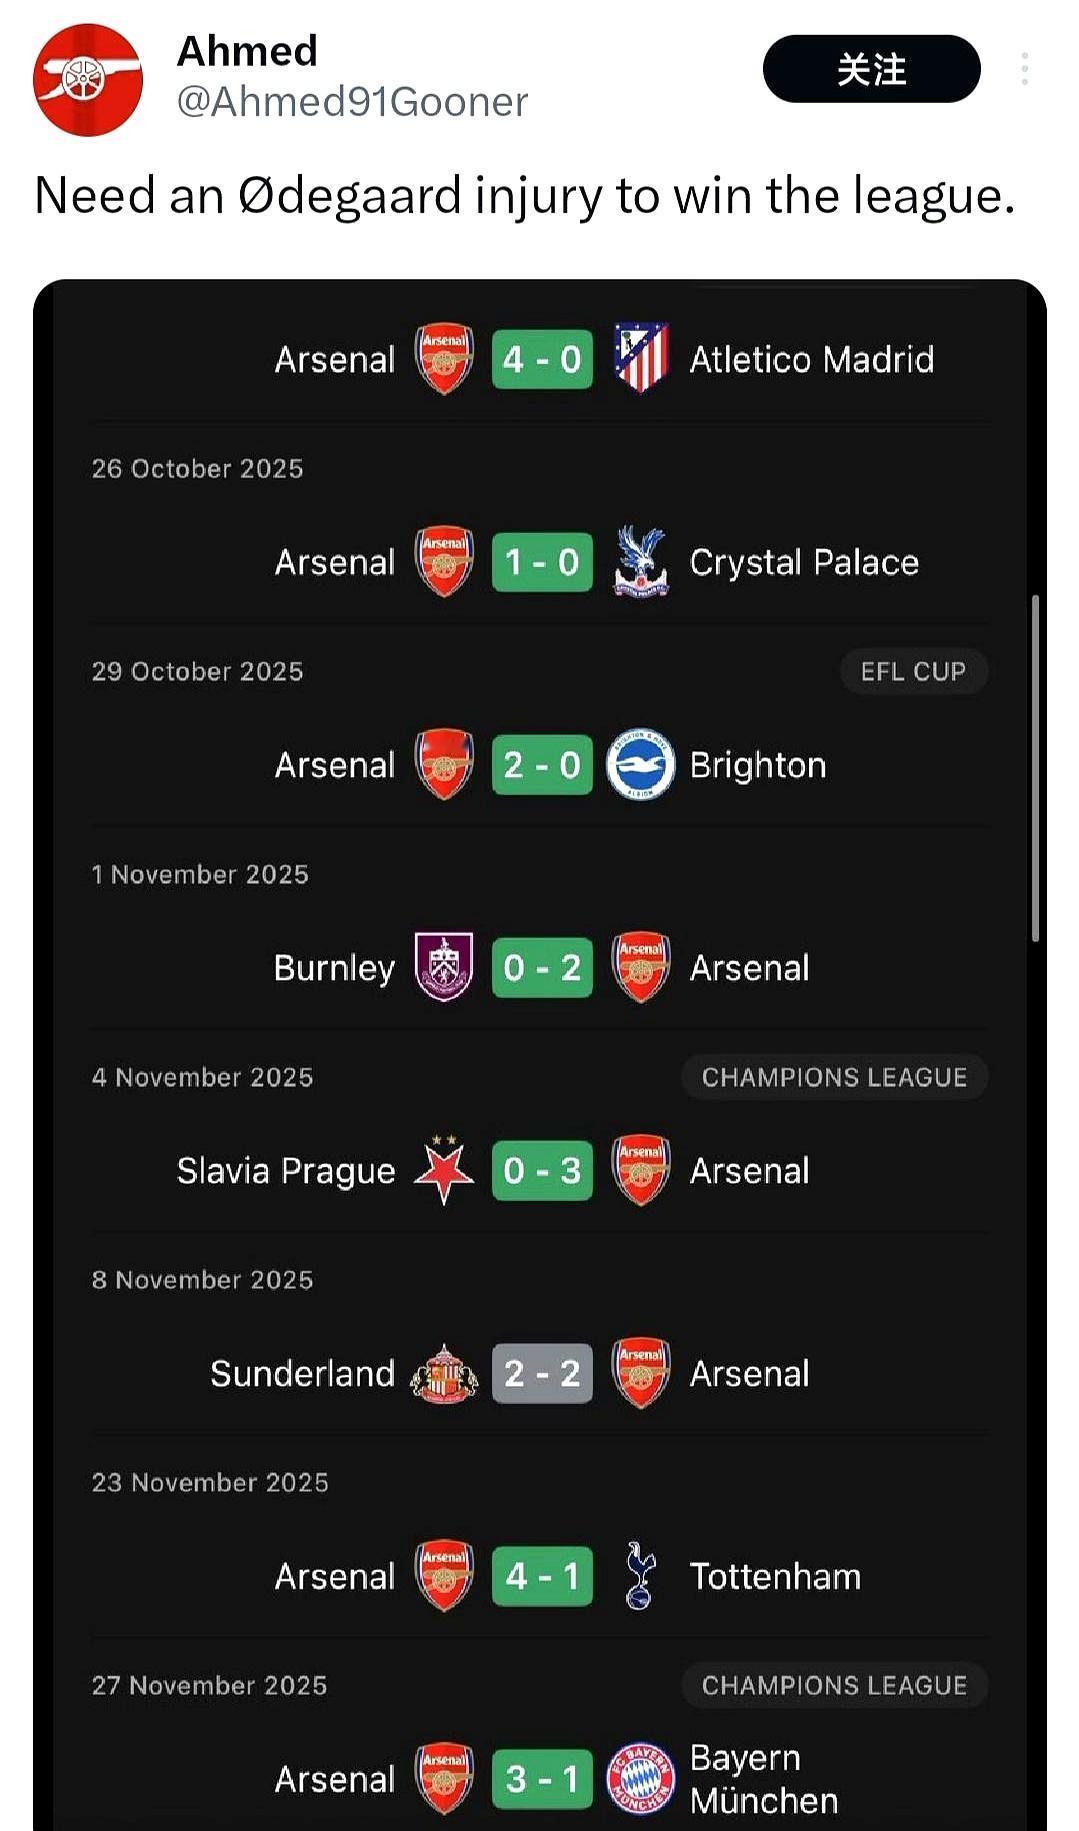Open the three-dot more options menu
1079x1831 pixels.
[1025, 69]
